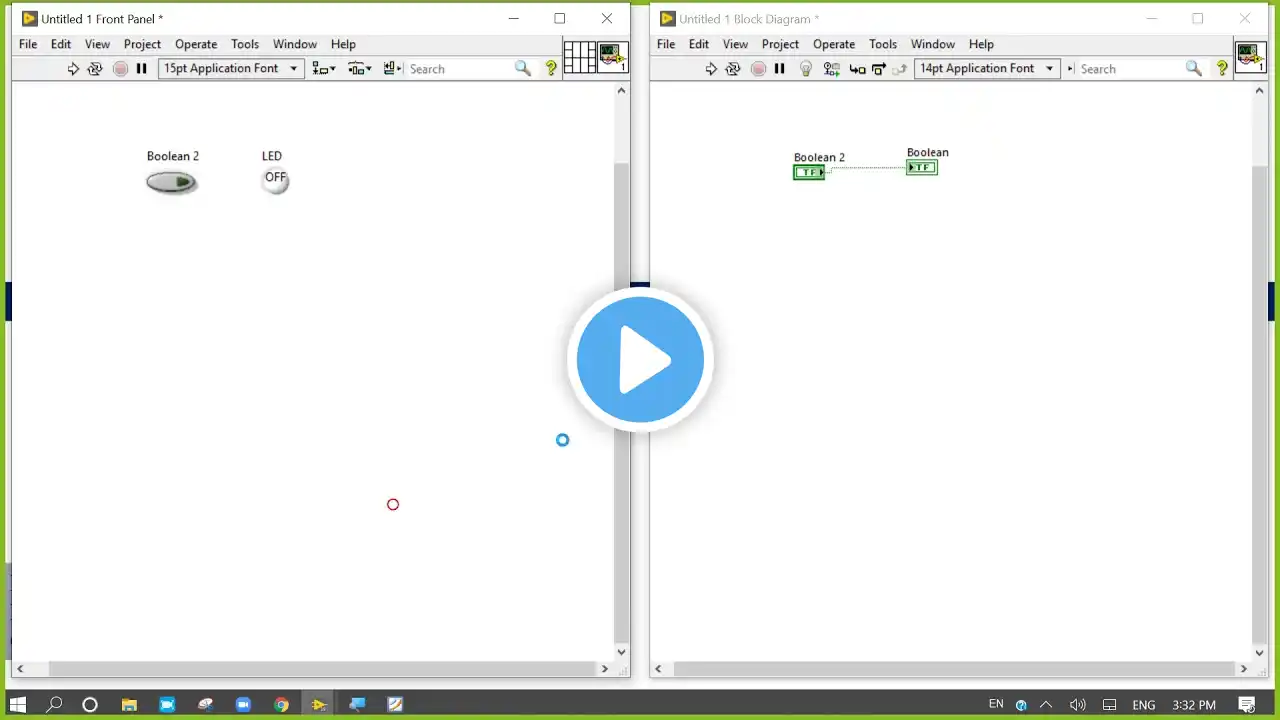1280x720 pixels.
Task: Click the Pause button in Block Diagram toolbar
Action: pos(779,69)
